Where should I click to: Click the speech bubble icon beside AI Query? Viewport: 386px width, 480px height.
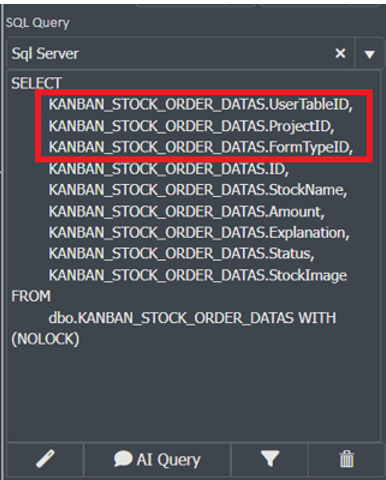tap(123, 459)
